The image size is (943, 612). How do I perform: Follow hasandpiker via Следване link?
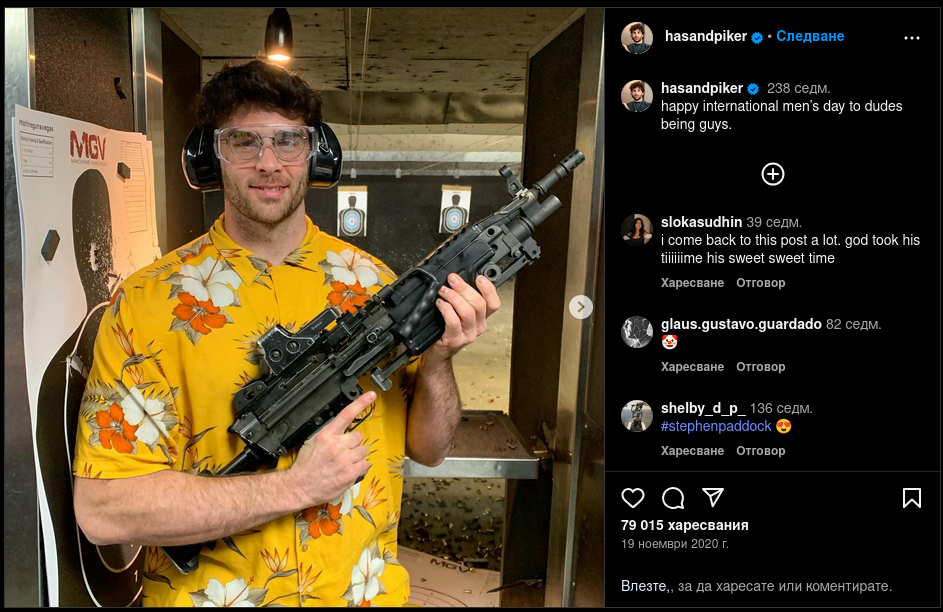pyautogui.click(x=810, y=36)
